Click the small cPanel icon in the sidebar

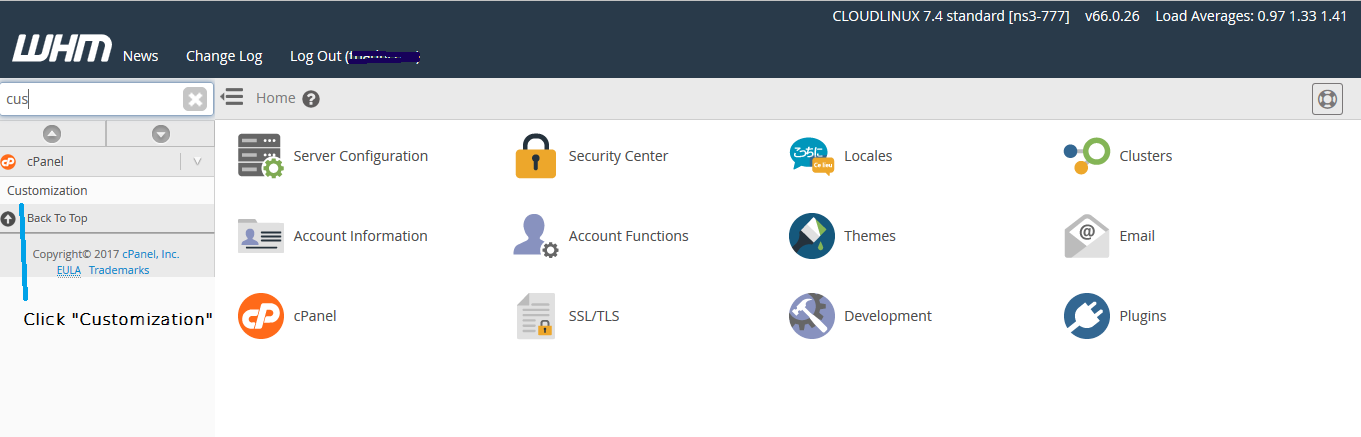9,161
